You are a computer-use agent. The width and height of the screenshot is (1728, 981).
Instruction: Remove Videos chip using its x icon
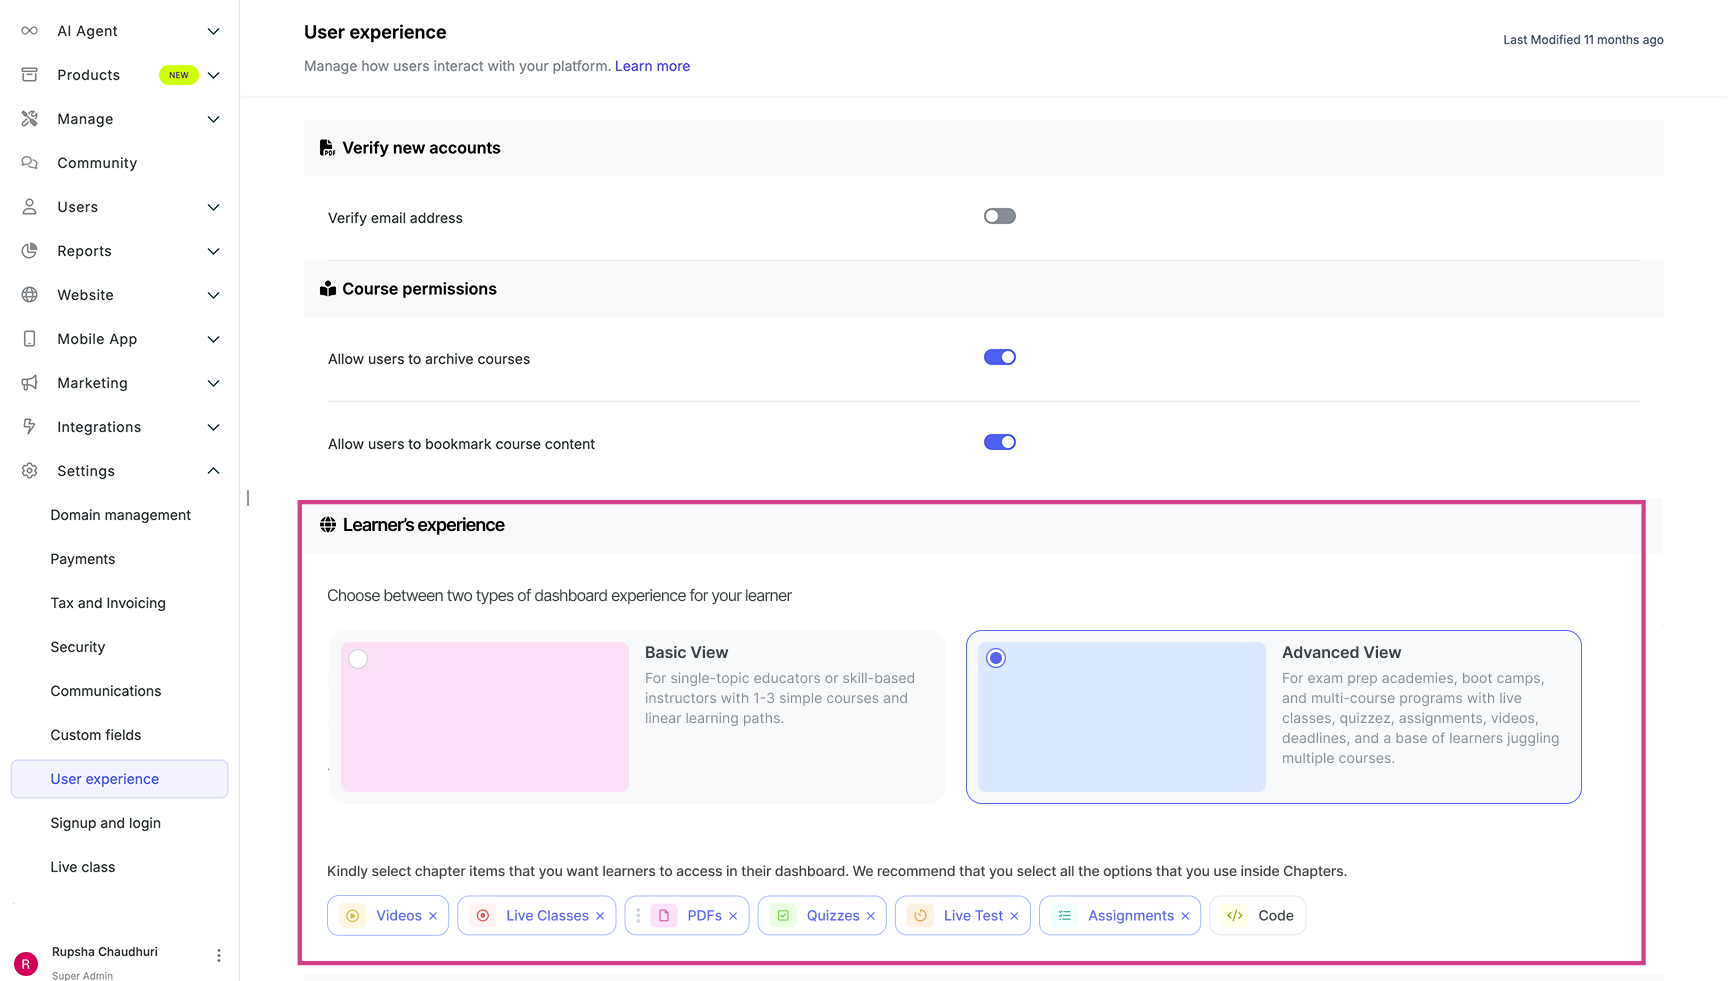[433, 916]
